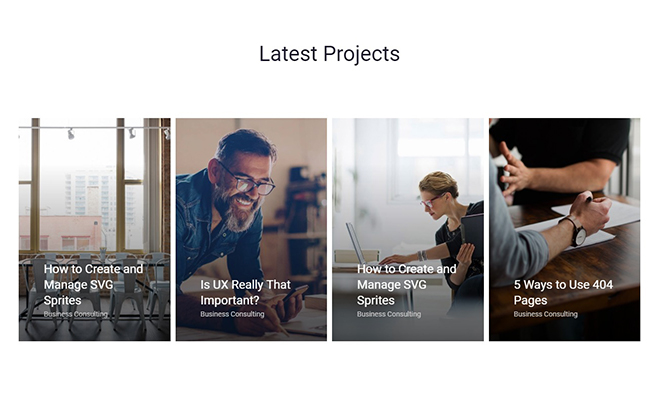This screenshot has height=405, width=660.
Task: Select Business Consulting under Is UX Really That Important?
Action: coord(232,314)
